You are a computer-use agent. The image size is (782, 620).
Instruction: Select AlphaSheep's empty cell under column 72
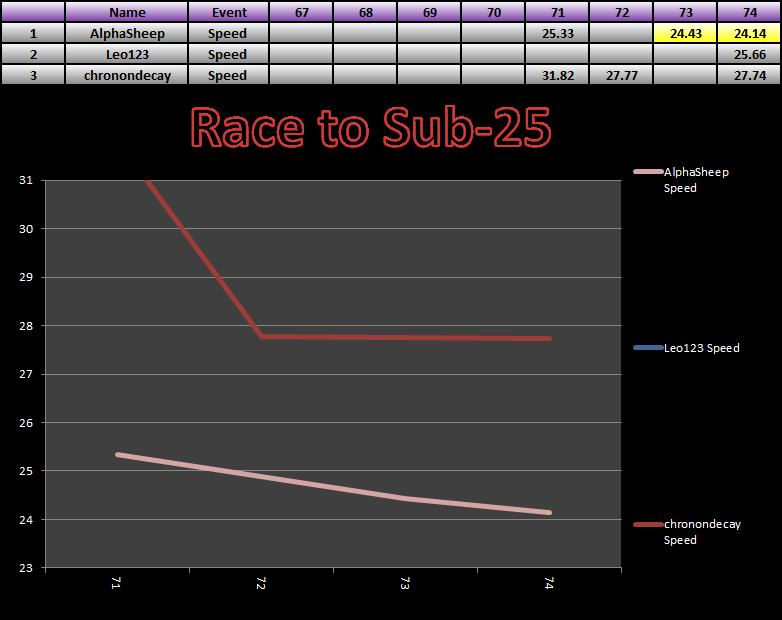(x=621, y=33)
